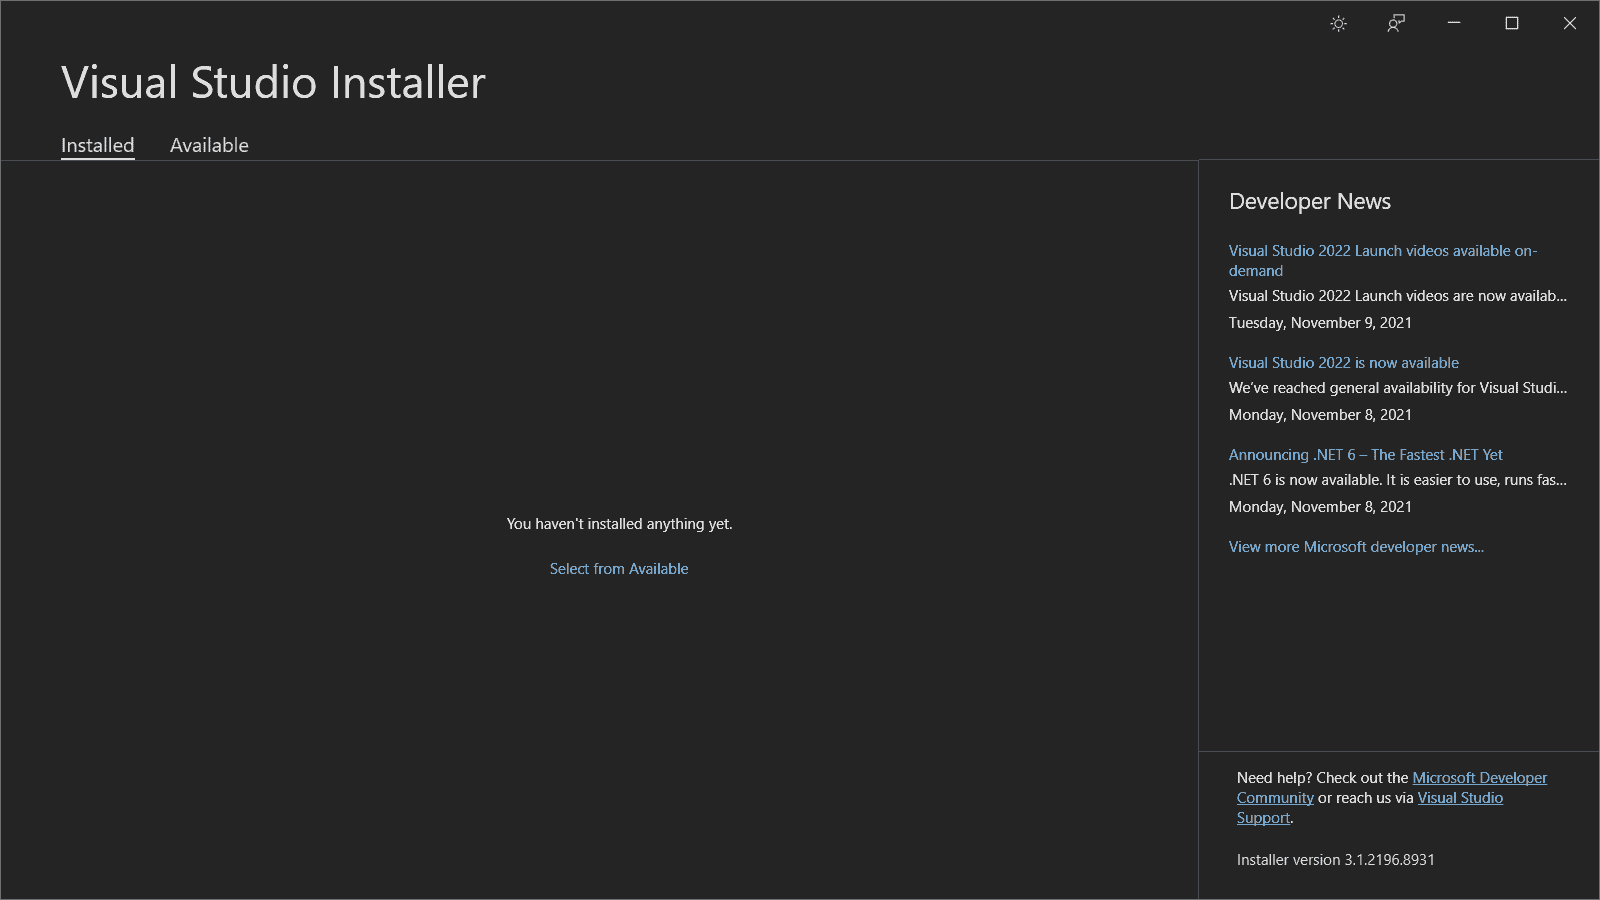Click the 'You haven't installed anything yet' message
The height and width of the screenshot is (900, 1600).
click(620, 524)
